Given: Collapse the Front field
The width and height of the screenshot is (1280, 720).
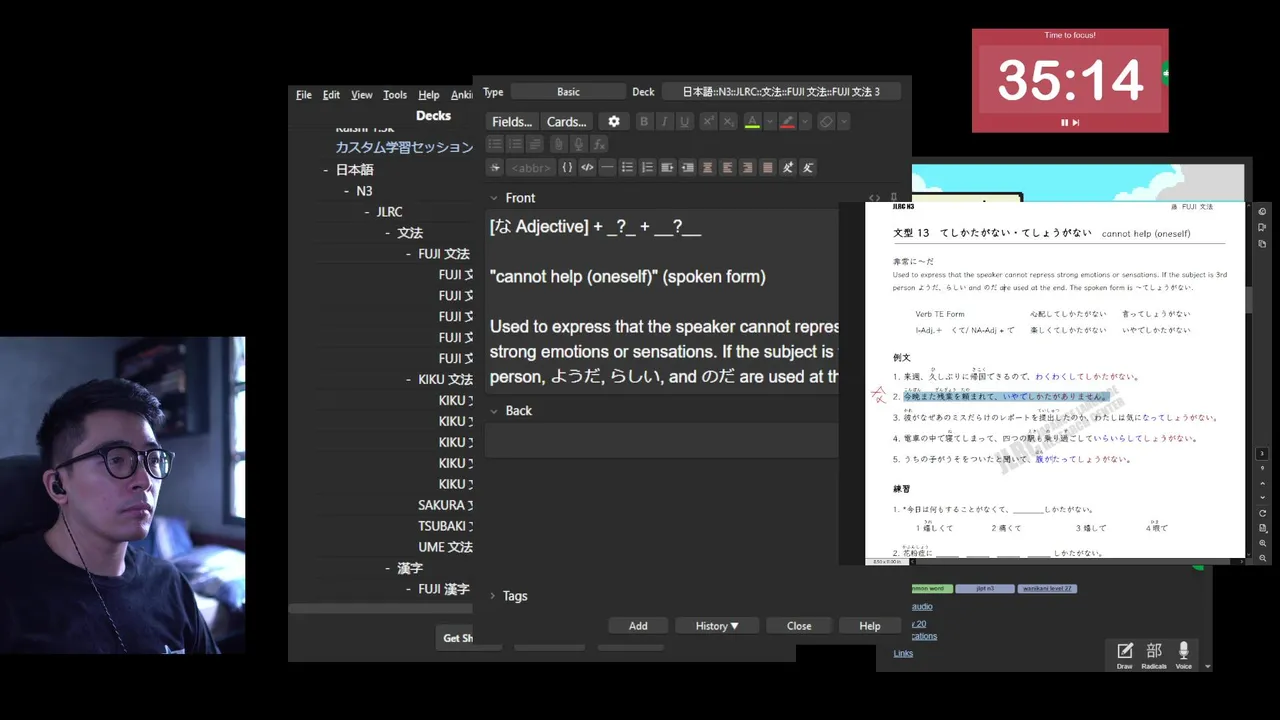Looking at the screenshot, I should 494,198.
